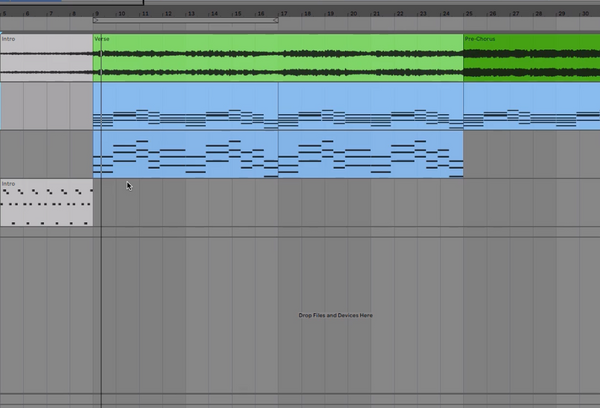The width and height of the screenshot is (600, 408).
Task: Click bar 25 in the beat-time ruler
Action: tap(469, 14)
